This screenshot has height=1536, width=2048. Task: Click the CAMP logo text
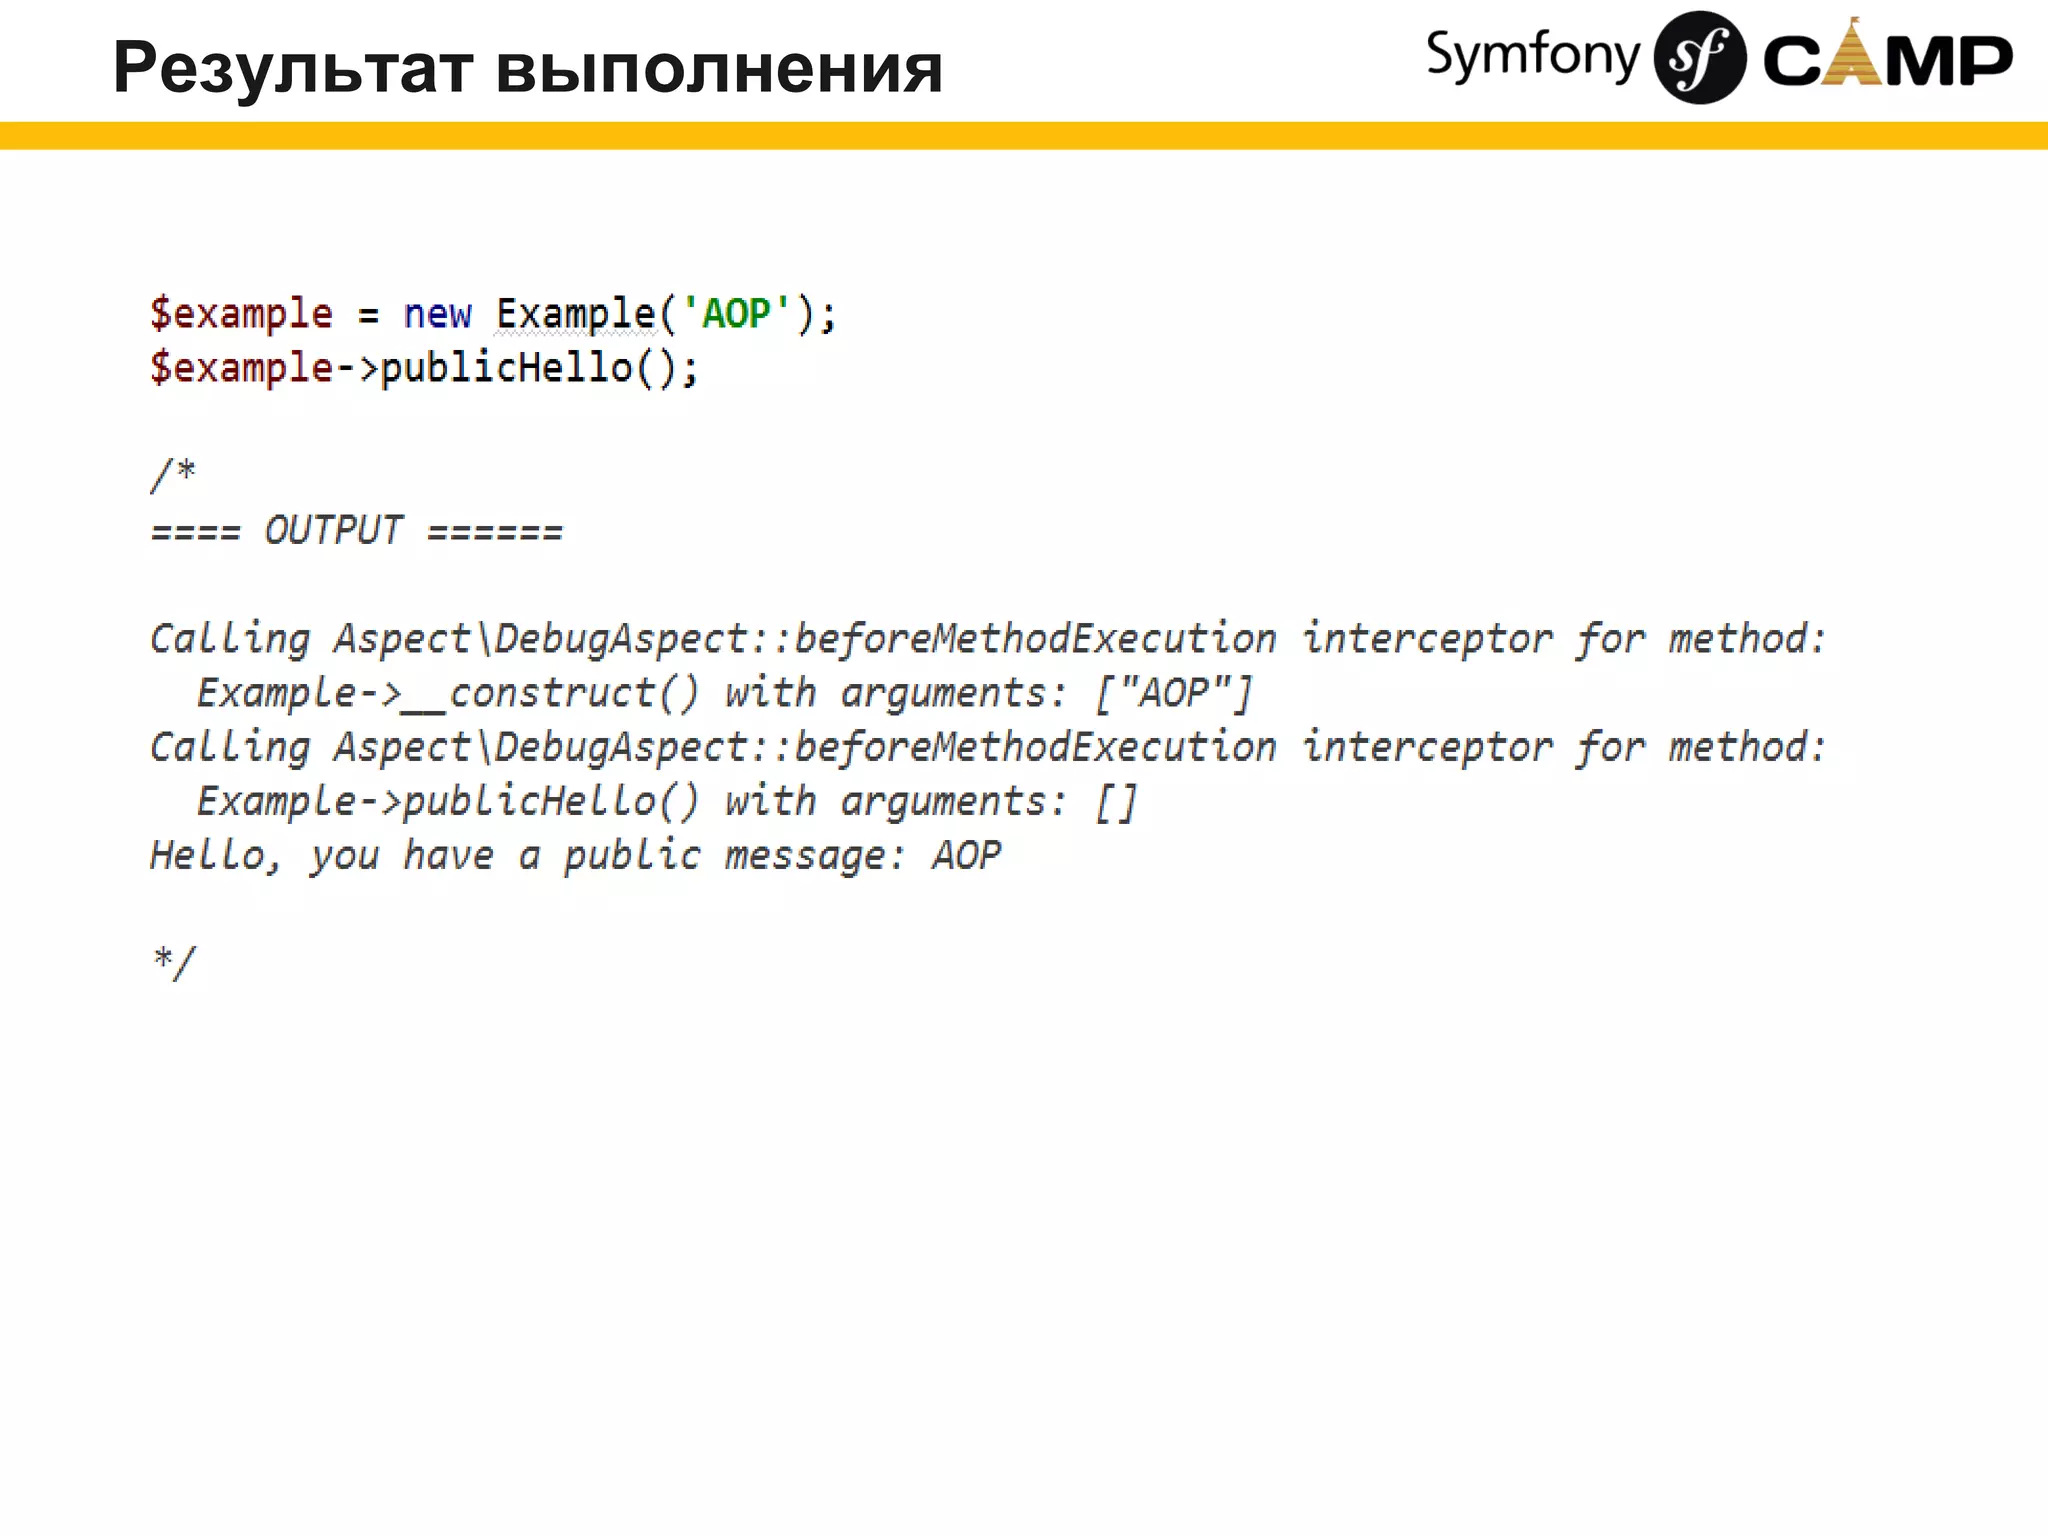click(x=1887, y=54)
